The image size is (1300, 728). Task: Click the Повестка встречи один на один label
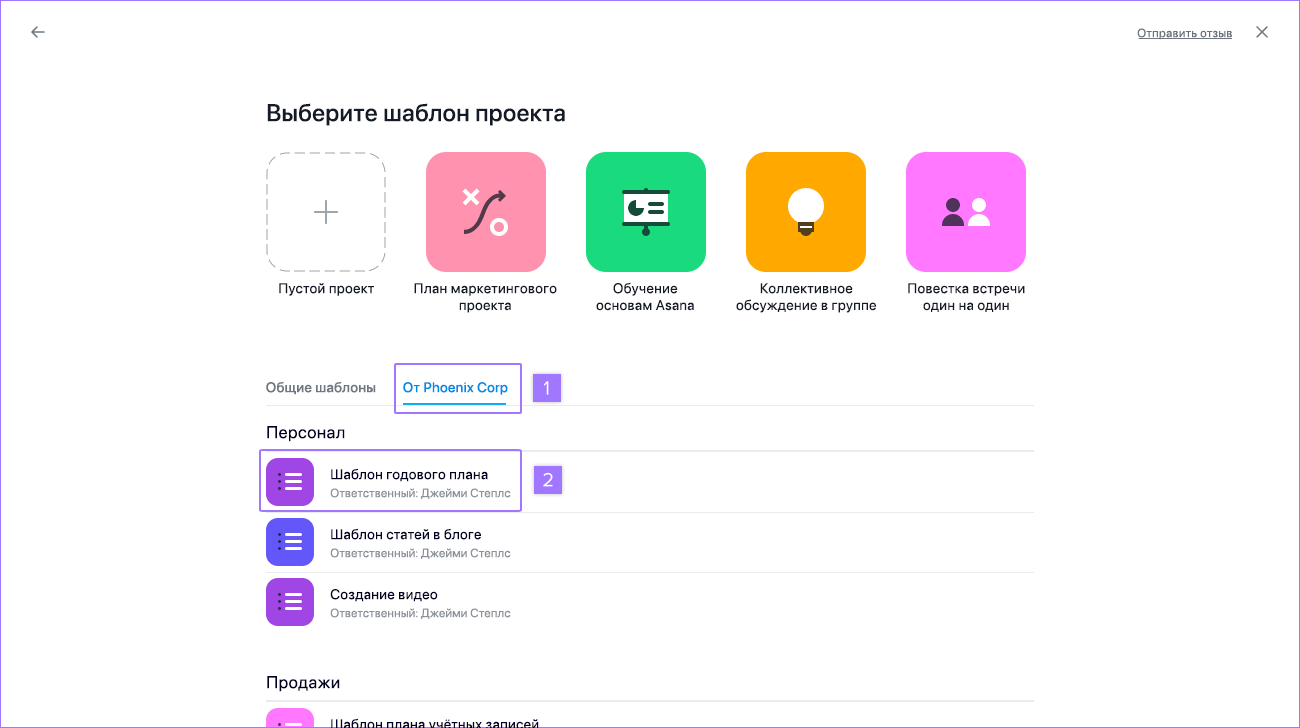point(966,297)
